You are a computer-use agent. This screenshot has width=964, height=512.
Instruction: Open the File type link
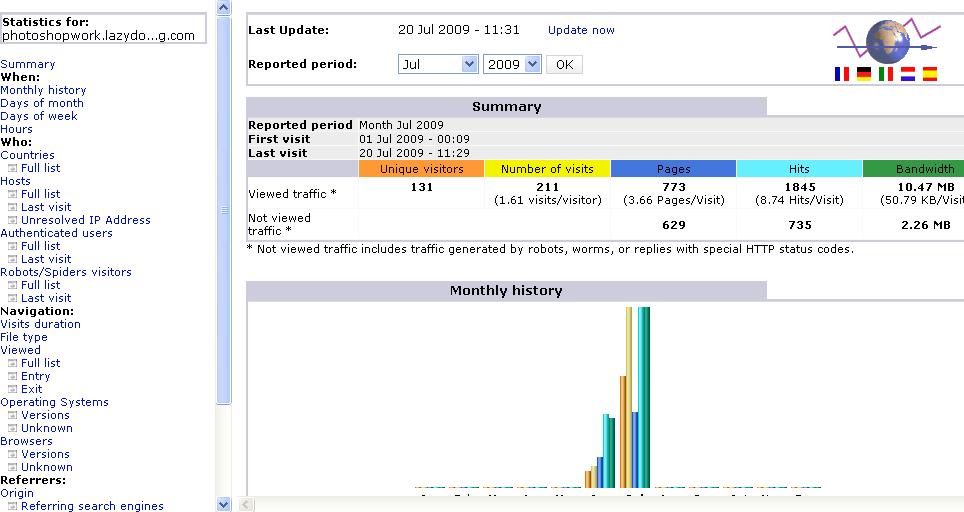[24, 337]
